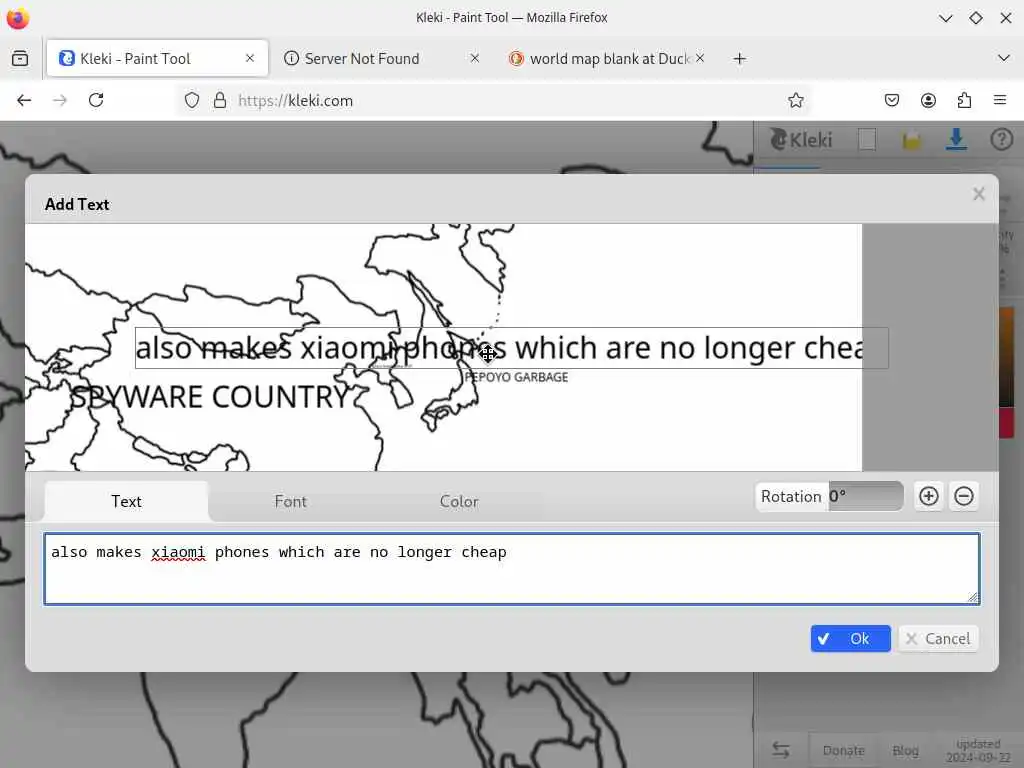
Task: Open the tracking protection shield
Action: coord(191,100)
